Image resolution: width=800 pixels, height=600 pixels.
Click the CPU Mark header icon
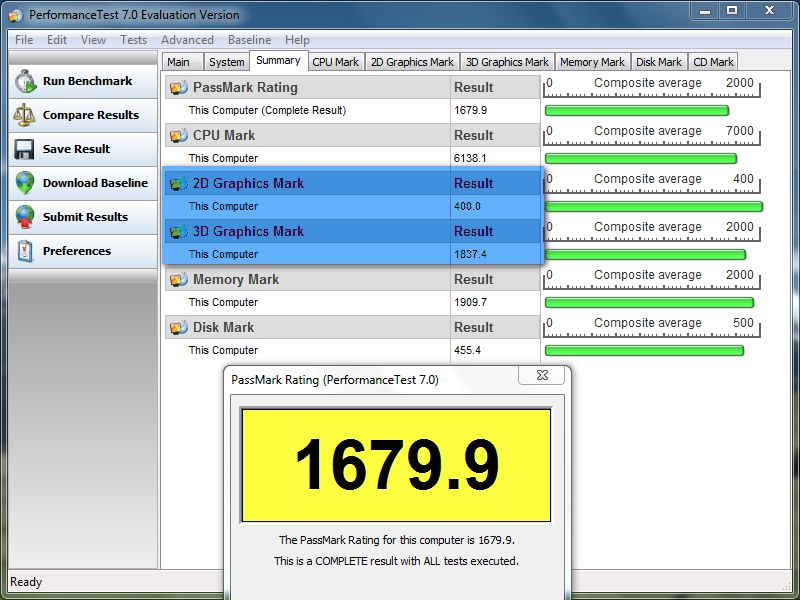(179, 136)
